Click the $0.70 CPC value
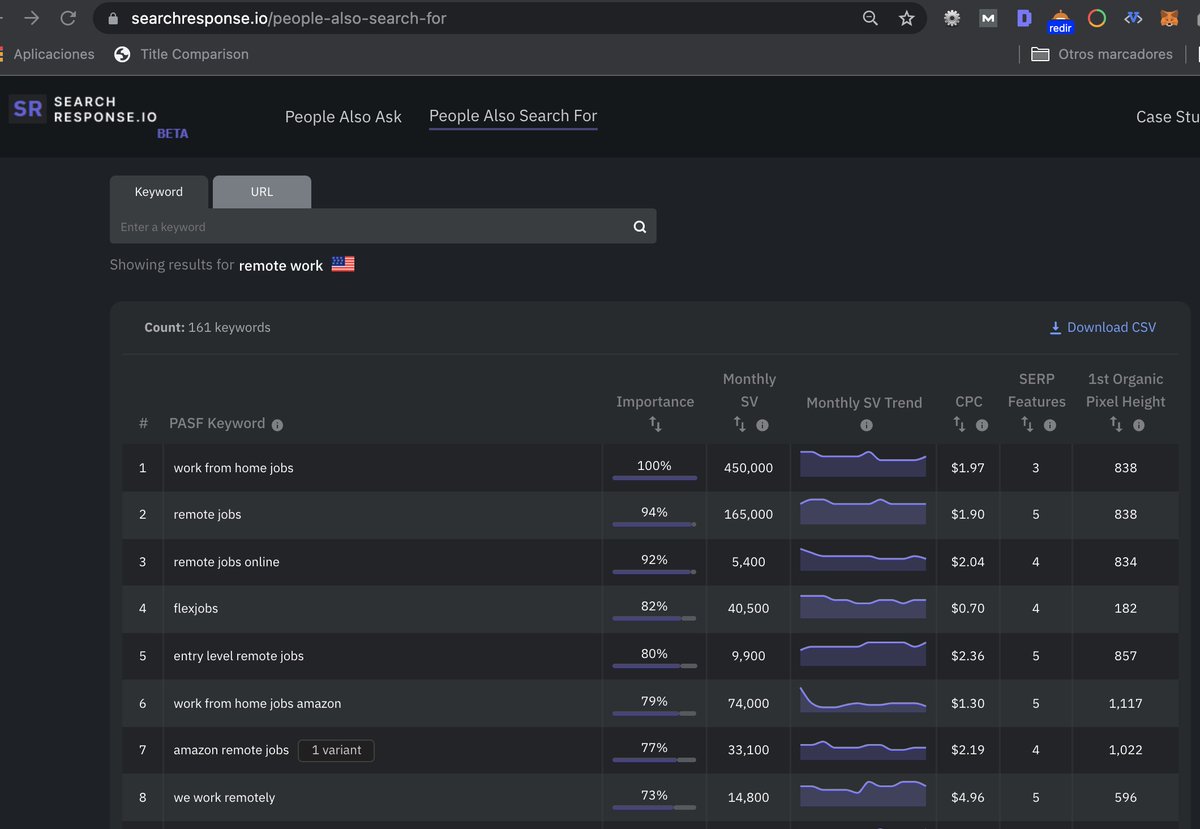The width and height of the screenshot is (1200, 829). (x=968, y=609)
